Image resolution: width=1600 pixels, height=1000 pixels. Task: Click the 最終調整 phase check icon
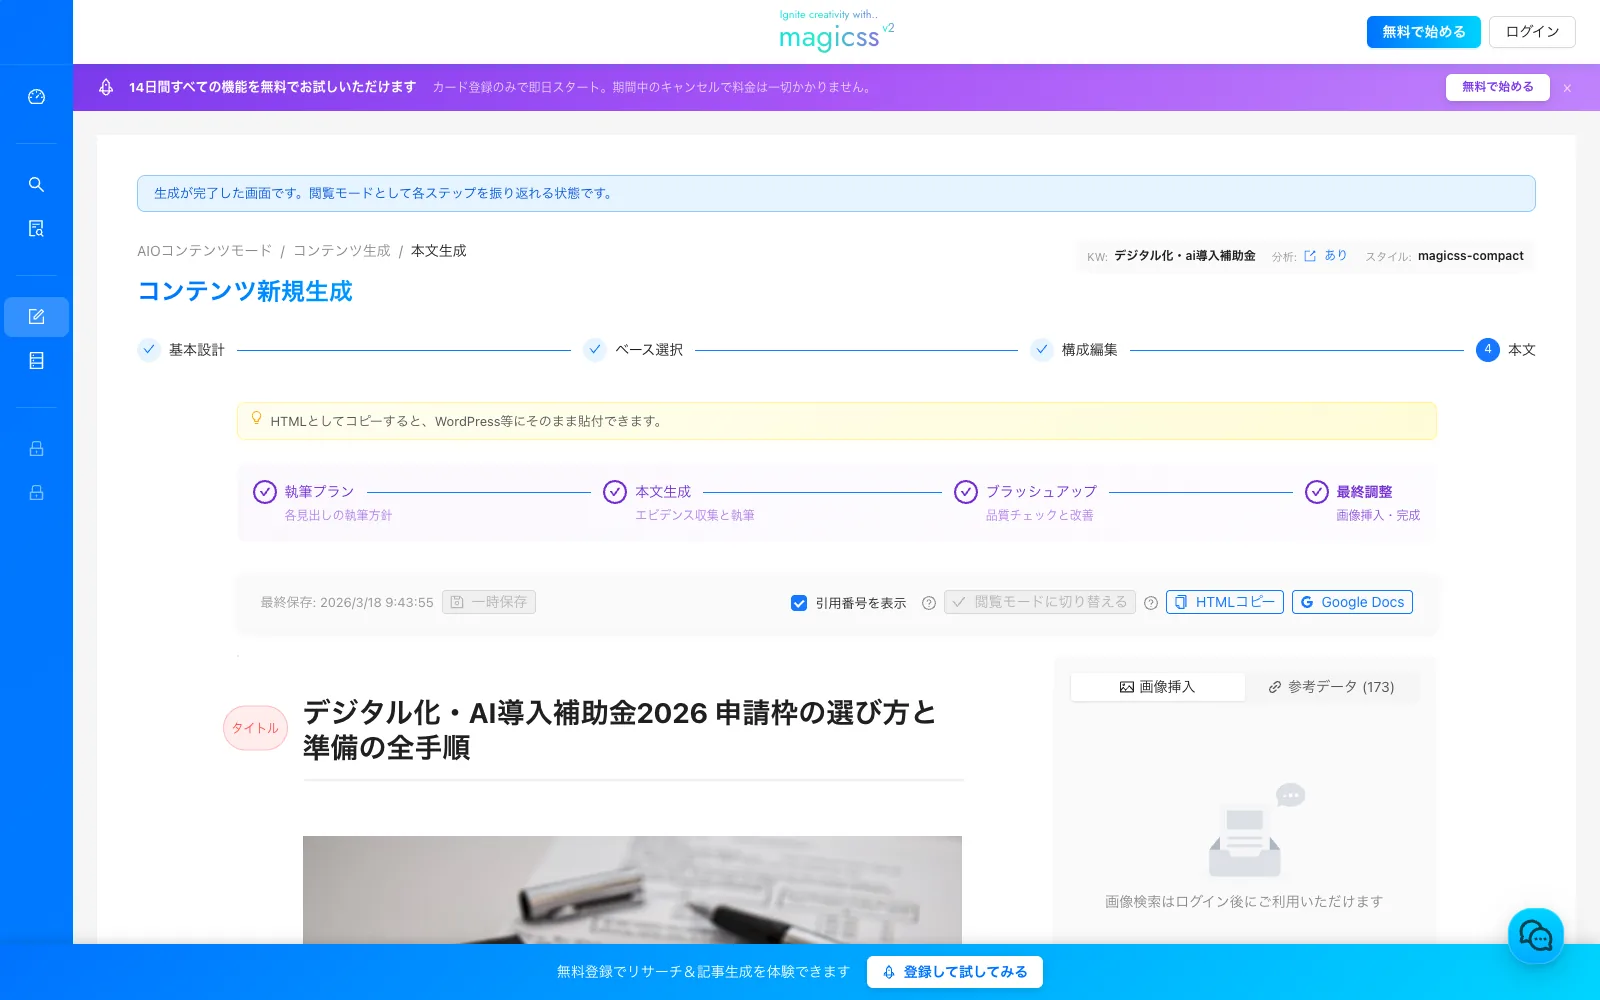(x=1317, y=492)
